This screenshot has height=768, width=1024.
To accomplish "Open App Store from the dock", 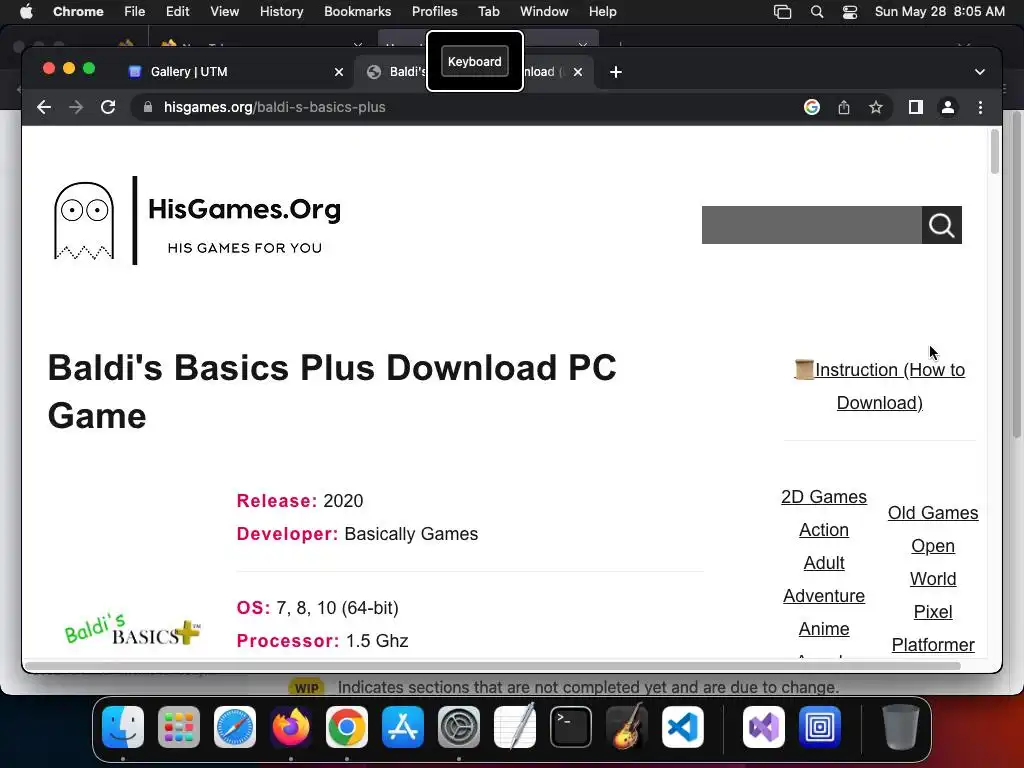I will [403, 727].
